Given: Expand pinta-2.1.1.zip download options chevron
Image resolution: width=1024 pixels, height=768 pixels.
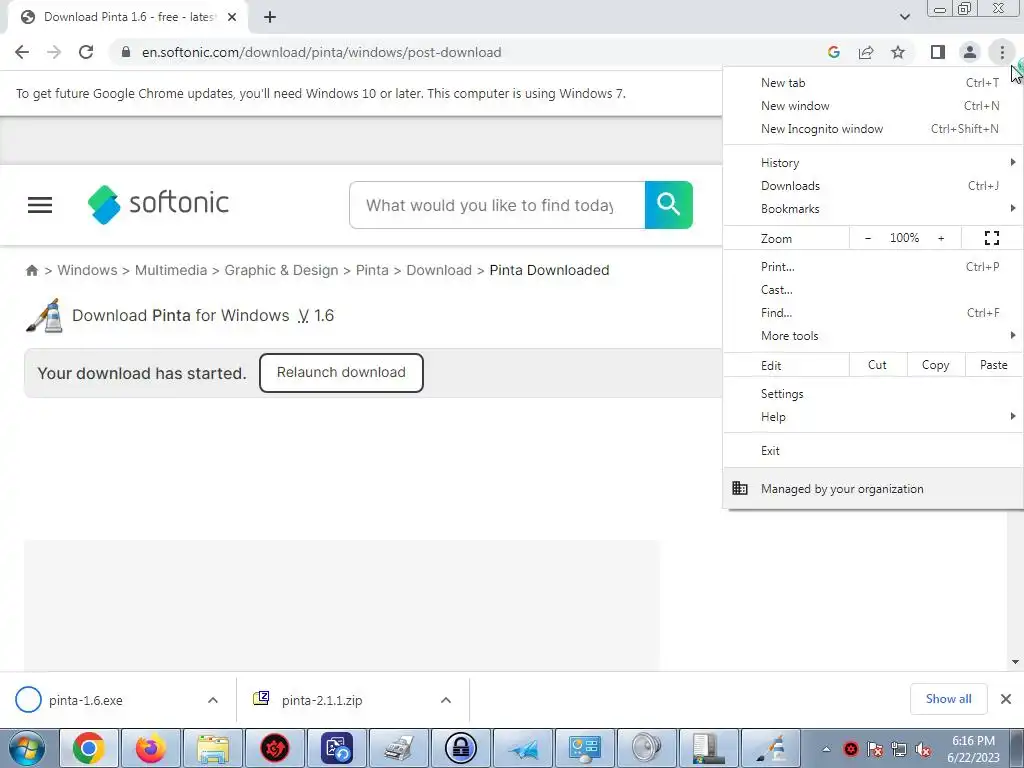Looking at the screenshot, I should tap(446, 700).
